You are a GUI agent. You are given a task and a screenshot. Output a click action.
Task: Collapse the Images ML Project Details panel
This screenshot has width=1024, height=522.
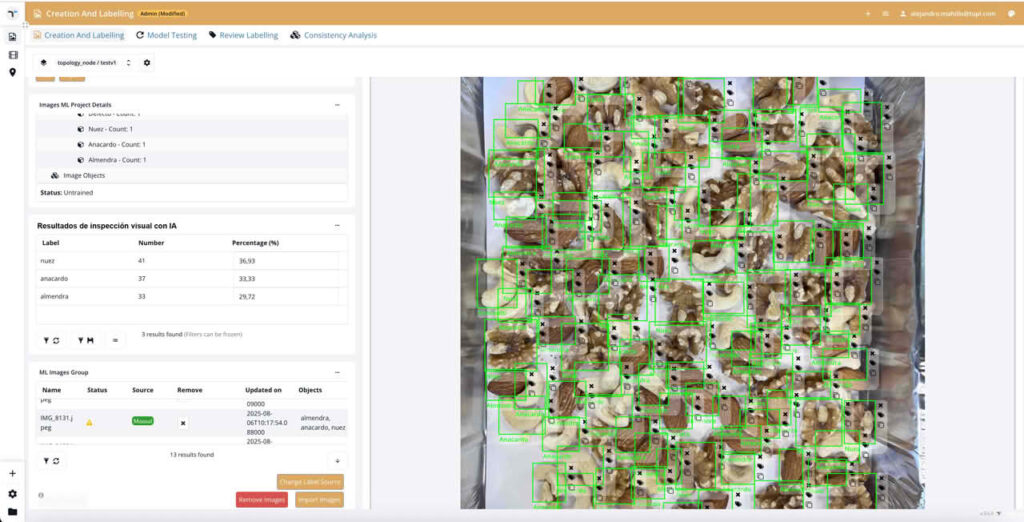point(337,104)
